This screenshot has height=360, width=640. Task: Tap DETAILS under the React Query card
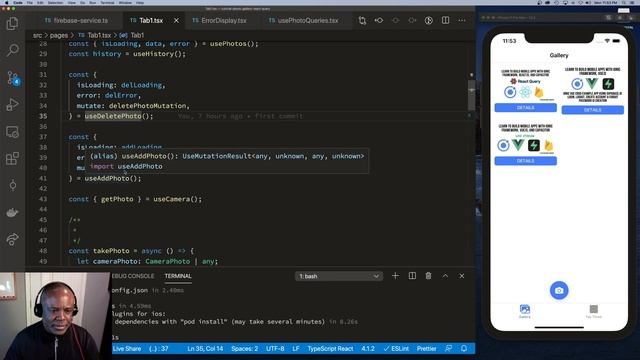[x=525, y=108]
